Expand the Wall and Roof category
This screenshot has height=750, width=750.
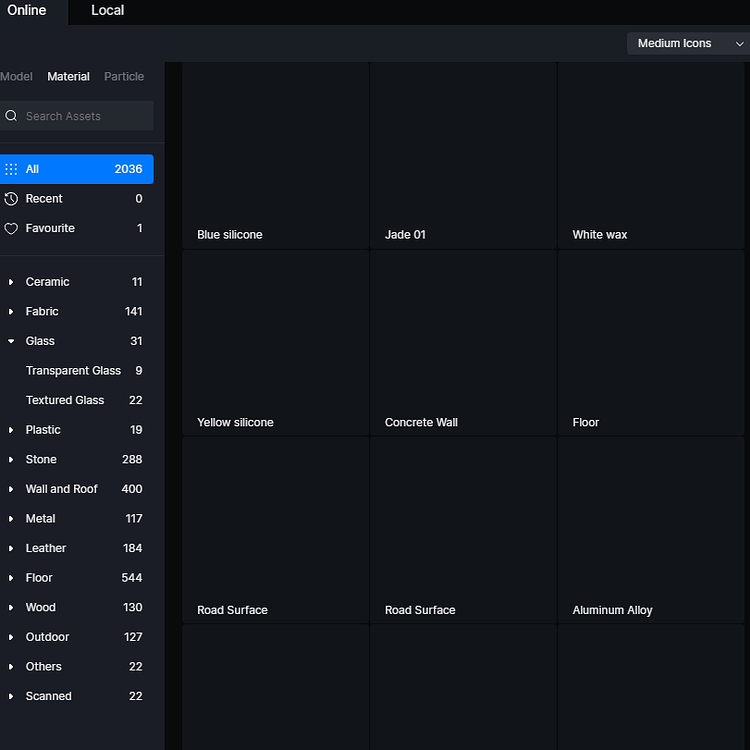pos(11,489)
